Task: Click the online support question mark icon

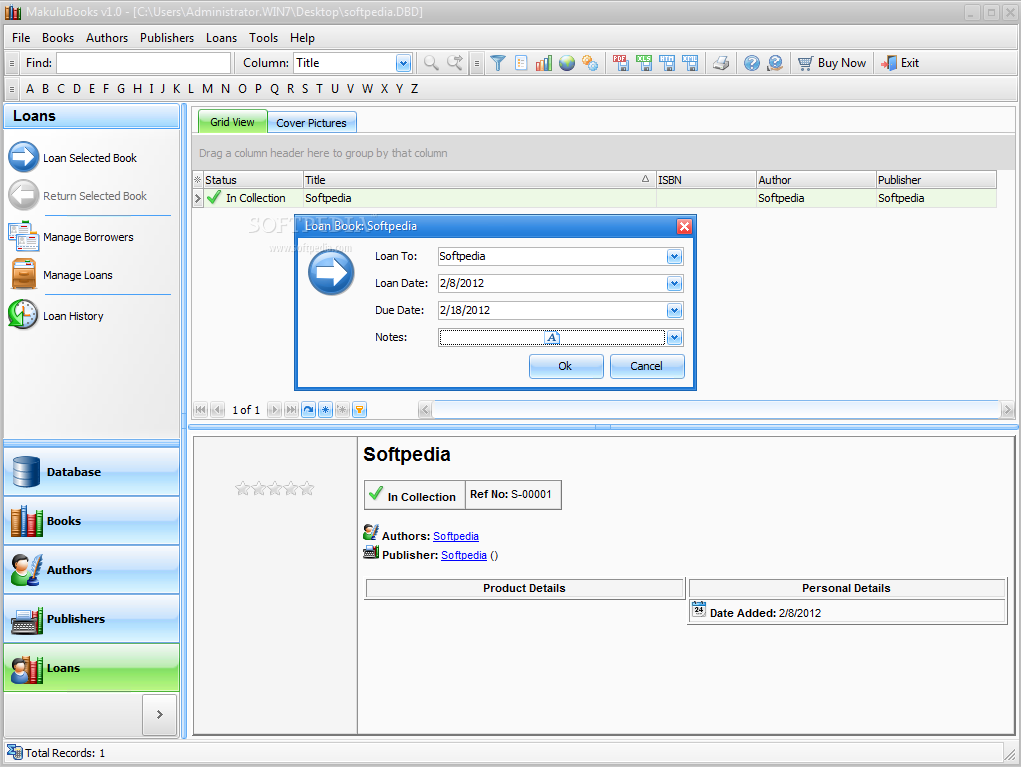Action: point(775,63)
